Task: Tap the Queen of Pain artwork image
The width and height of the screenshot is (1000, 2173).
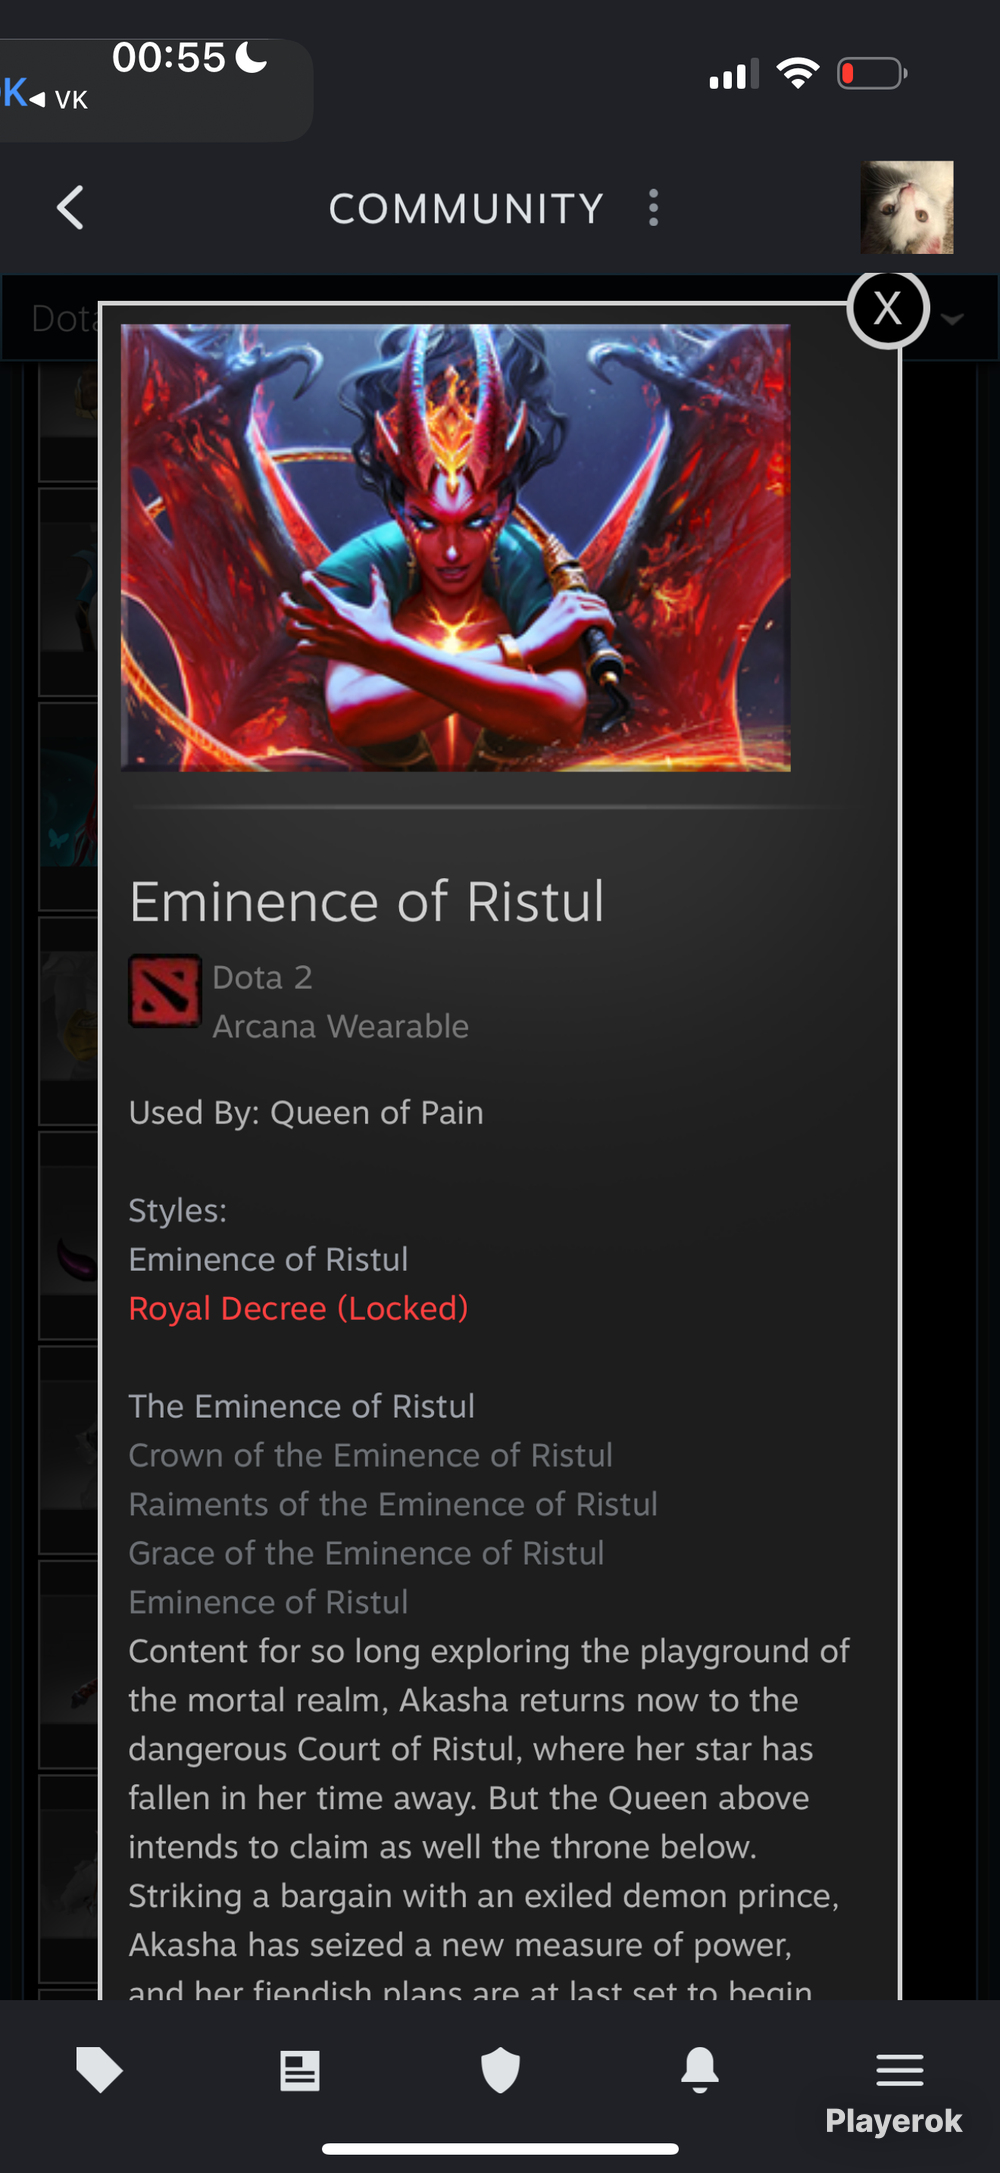Action: tap(456, 547)
